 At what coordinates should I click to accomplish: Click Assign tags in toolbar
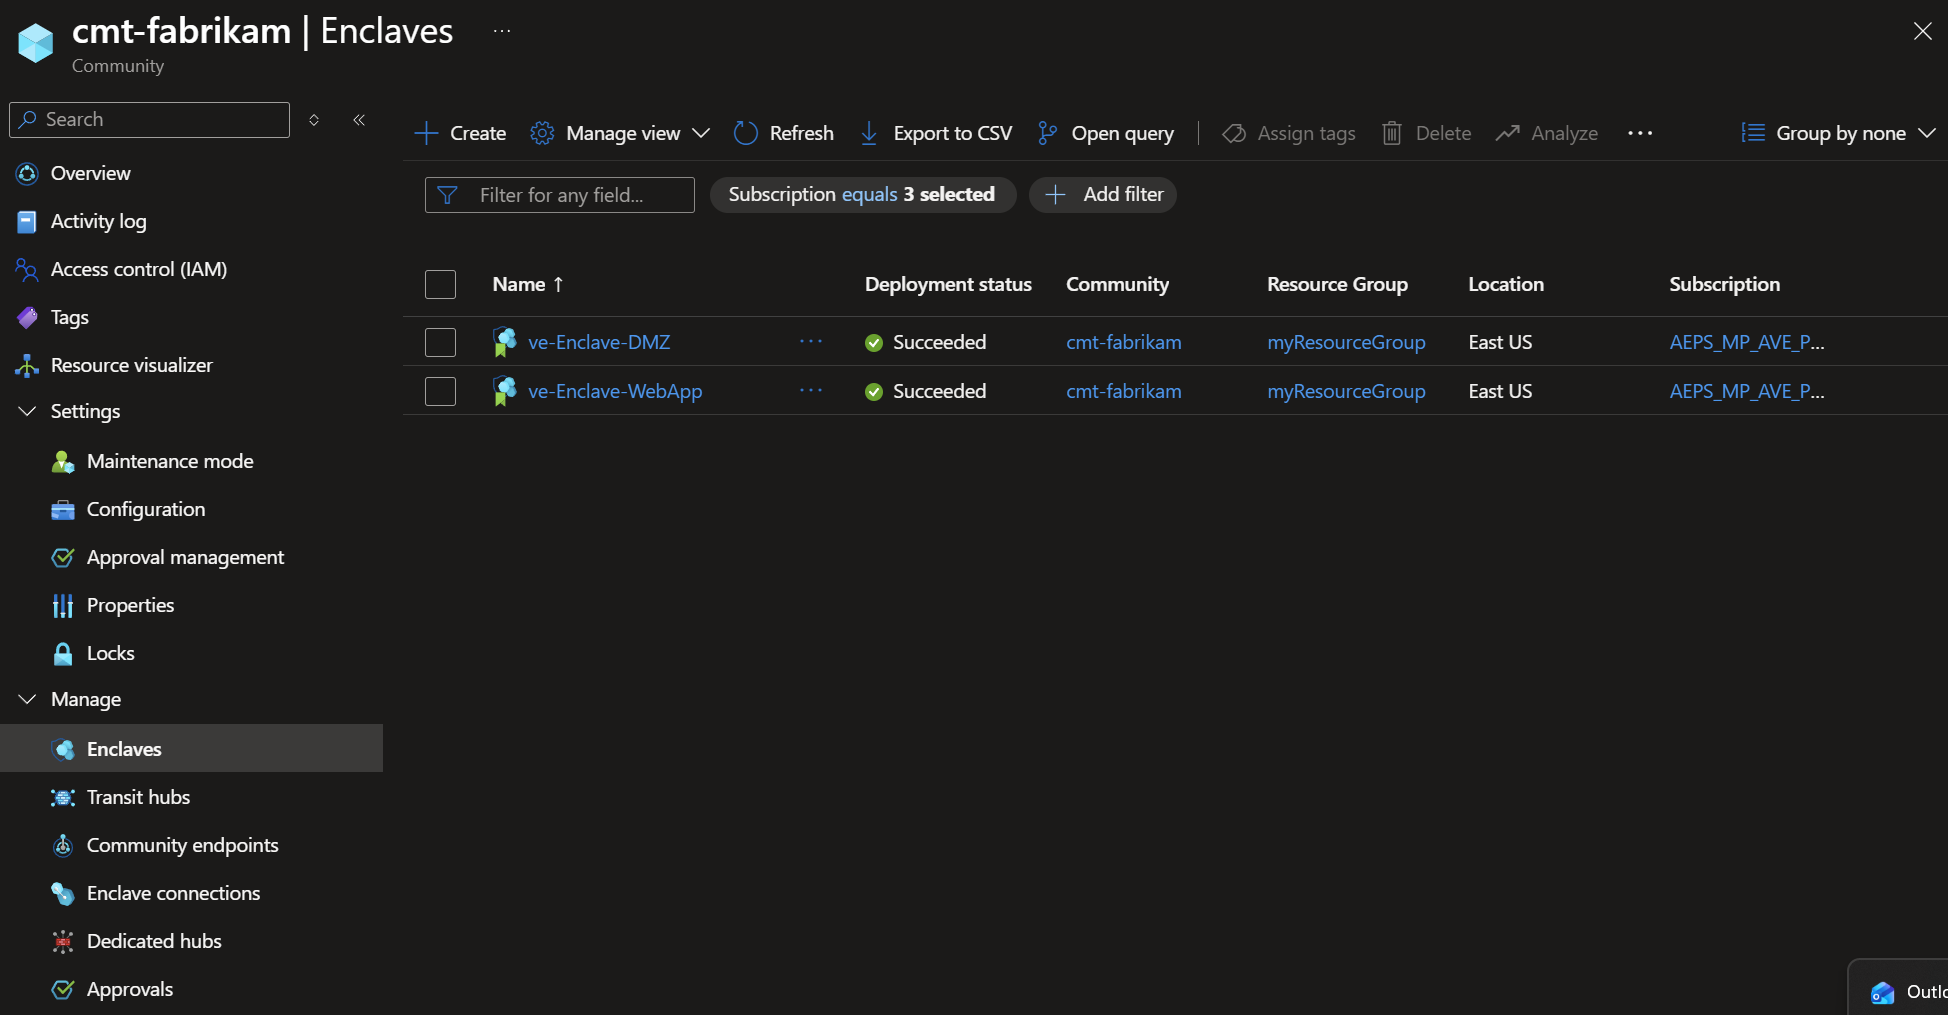click(x=1289, y=133)
